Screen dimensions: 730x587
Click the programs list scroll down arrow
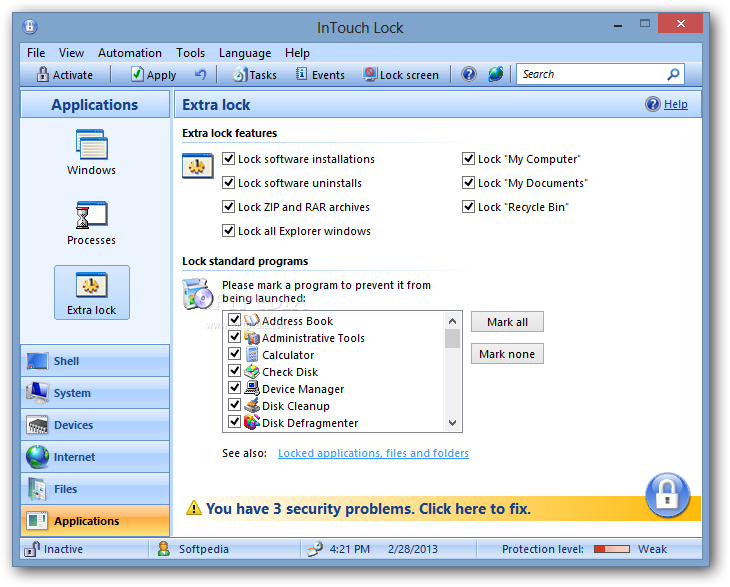(x=452, y=423)
